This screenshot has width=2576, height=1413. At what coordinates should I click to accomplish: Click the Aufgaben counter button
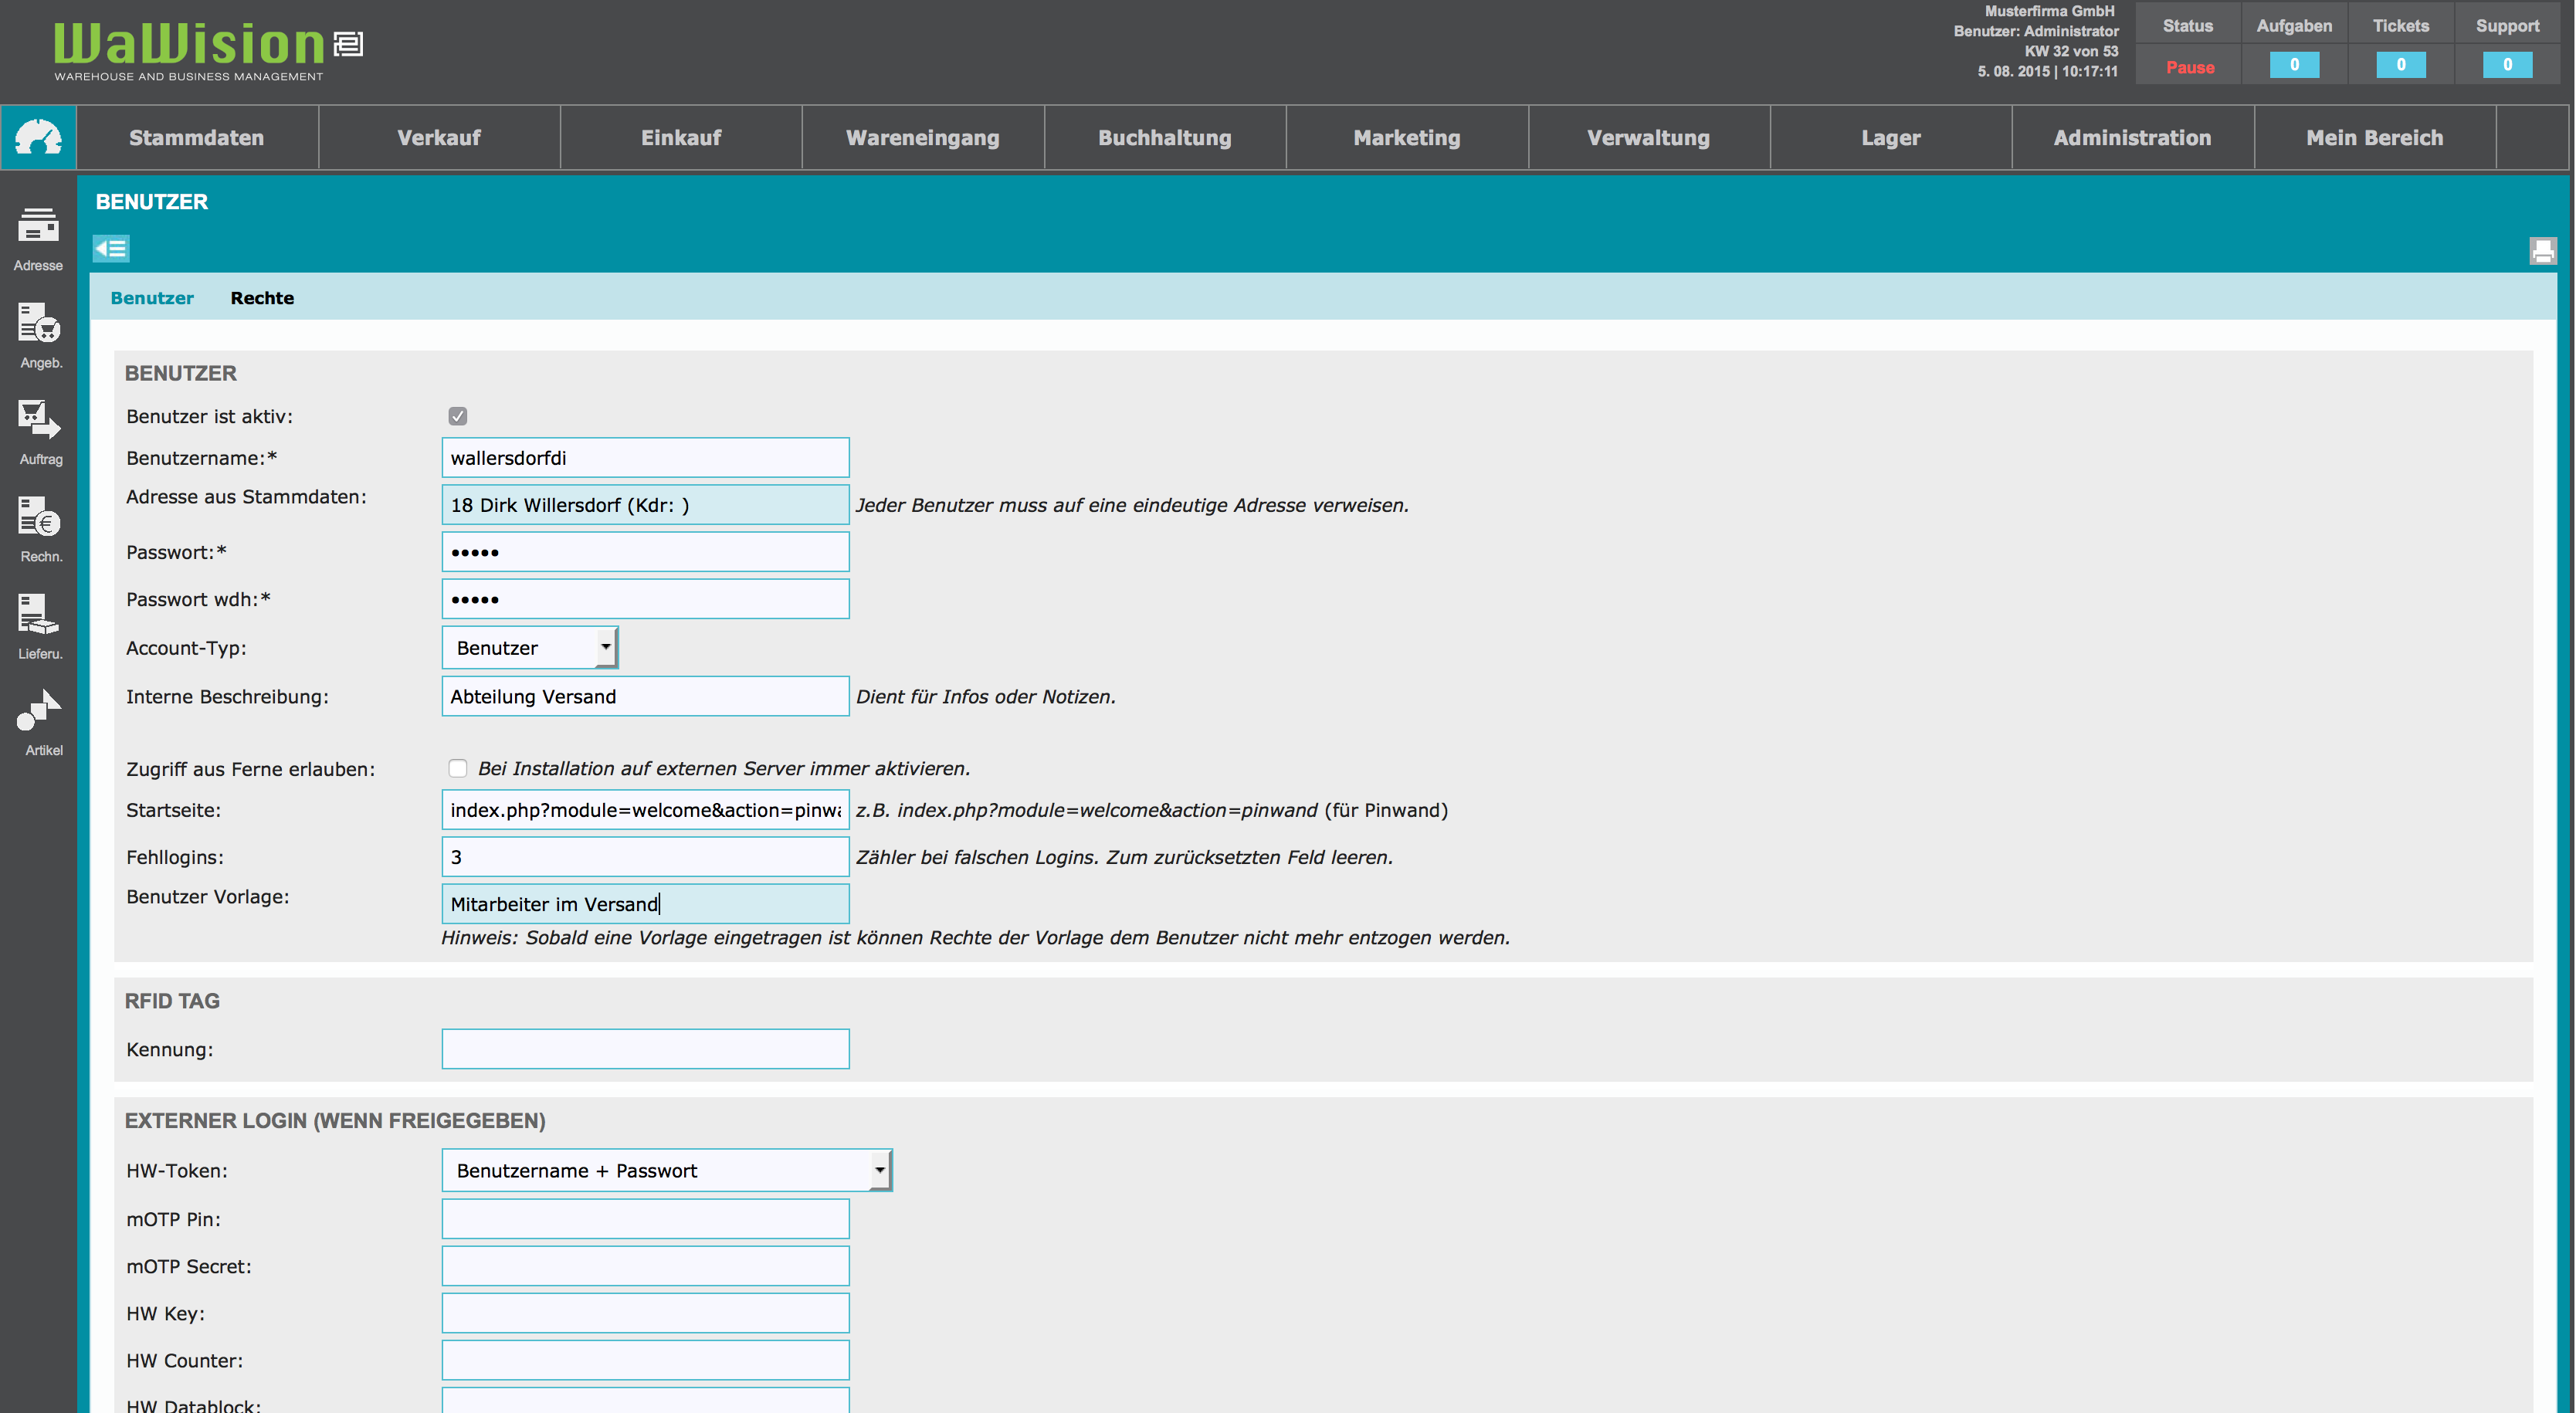pos(2293,65)
